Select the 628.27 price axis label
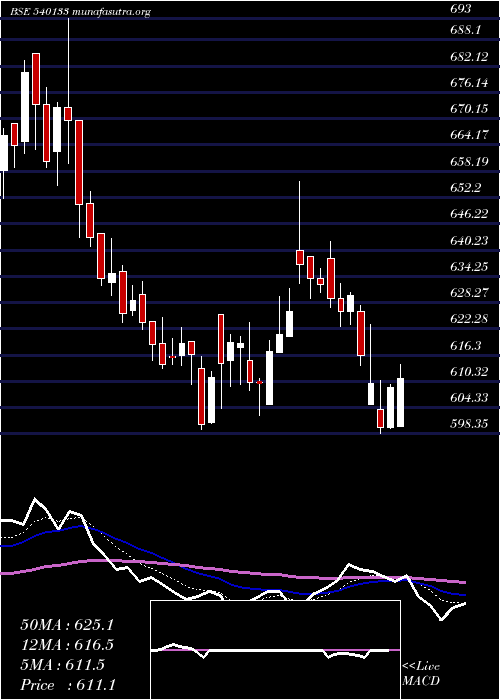Viewport: 500px width, 700px height. [470, 293]
